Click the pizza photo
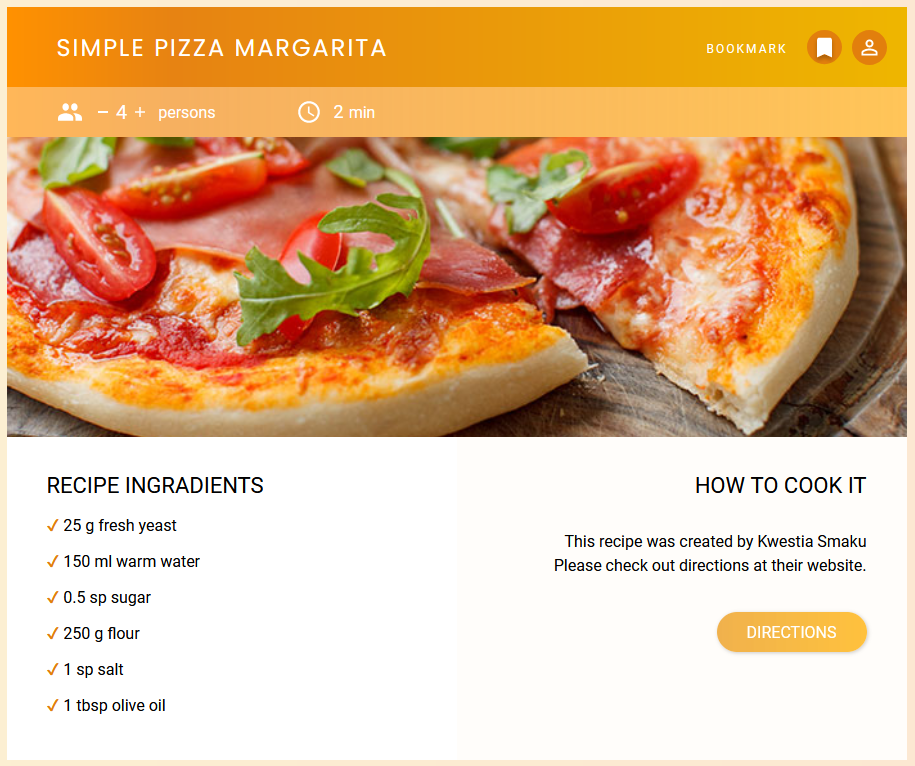 point(457,285)
